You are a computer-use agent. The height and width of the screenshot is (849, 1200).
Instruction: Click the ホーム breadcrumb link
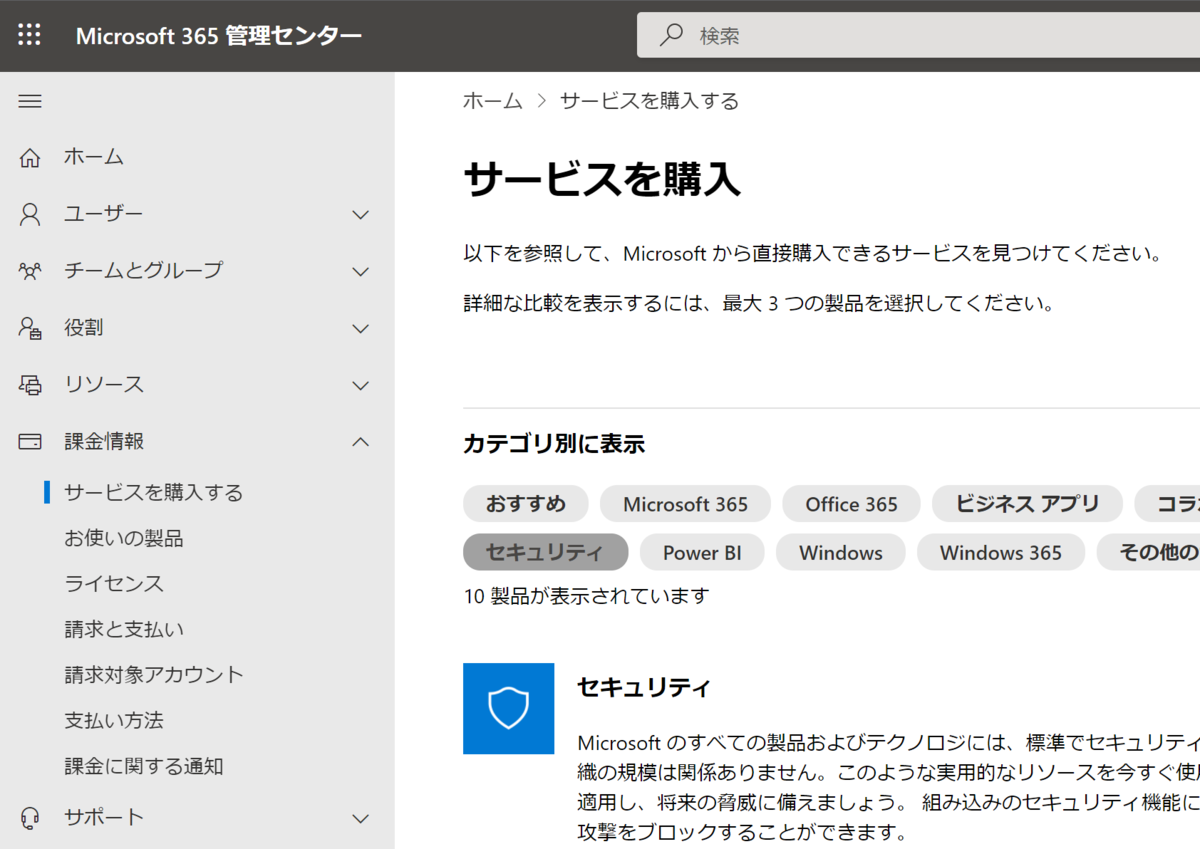click(x=493, y=101)
